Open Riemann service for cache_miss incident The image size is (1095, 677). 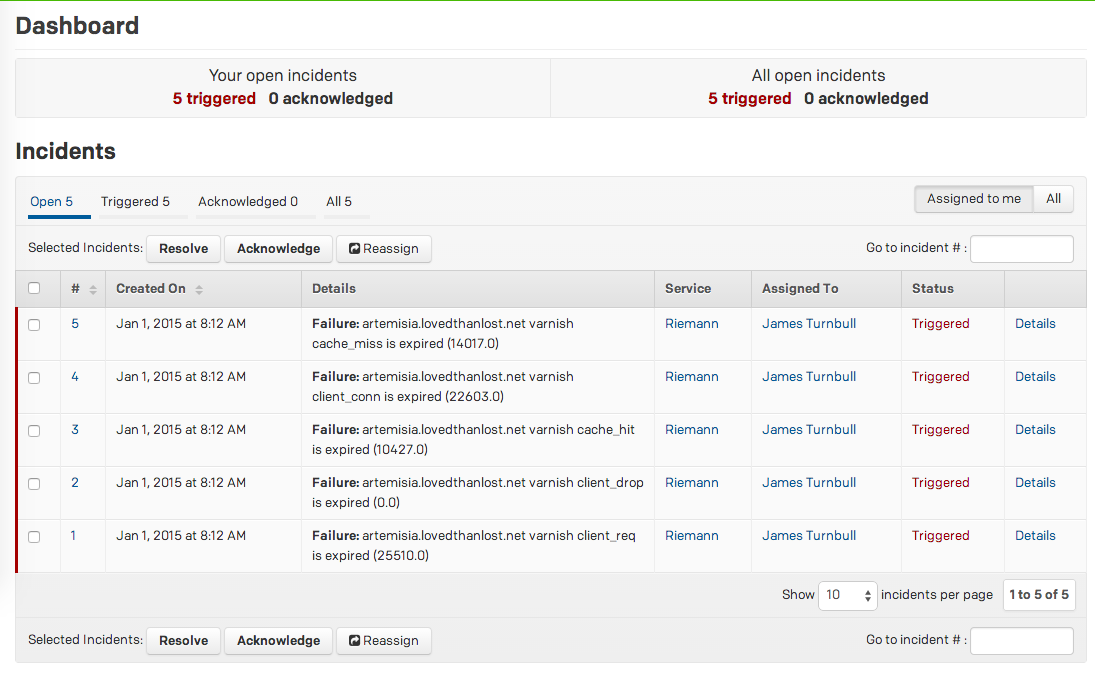[x=691, y=324]
